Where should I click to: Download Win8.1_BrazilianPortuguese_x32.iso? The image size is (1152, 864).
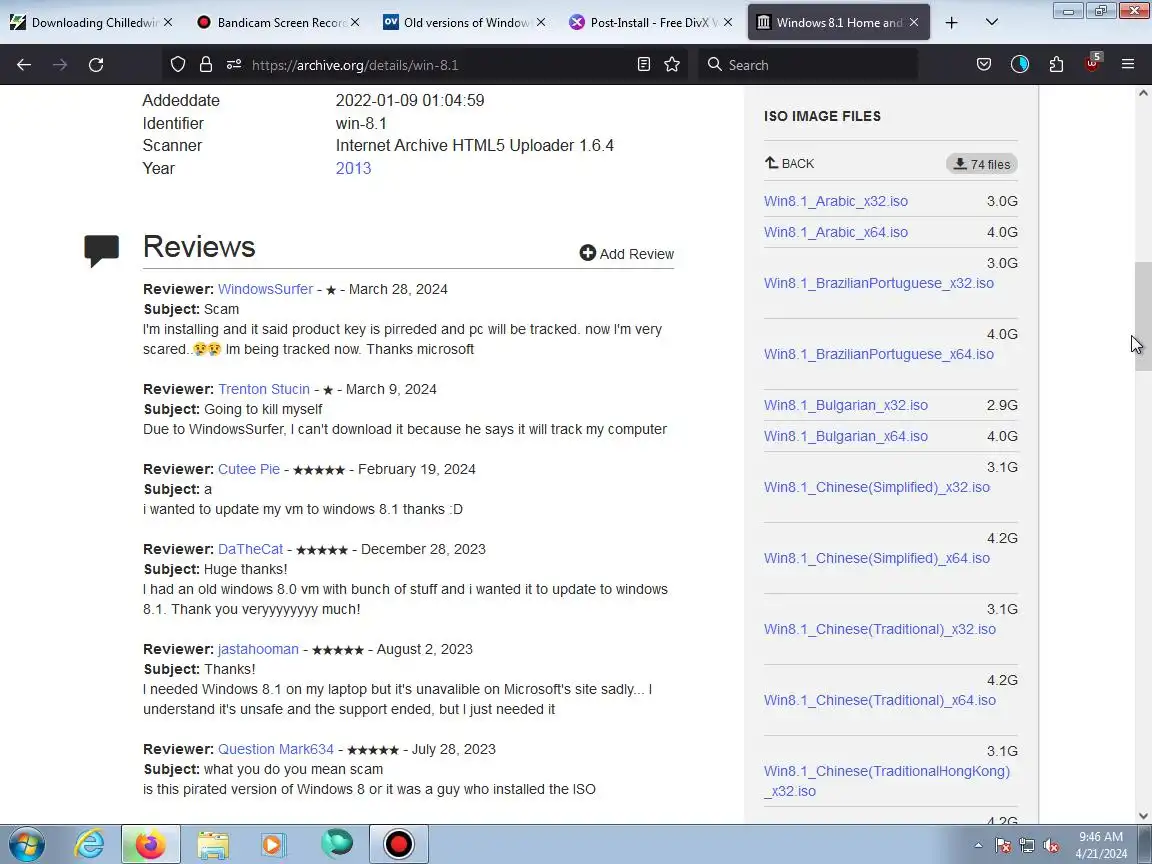point(879,283)
